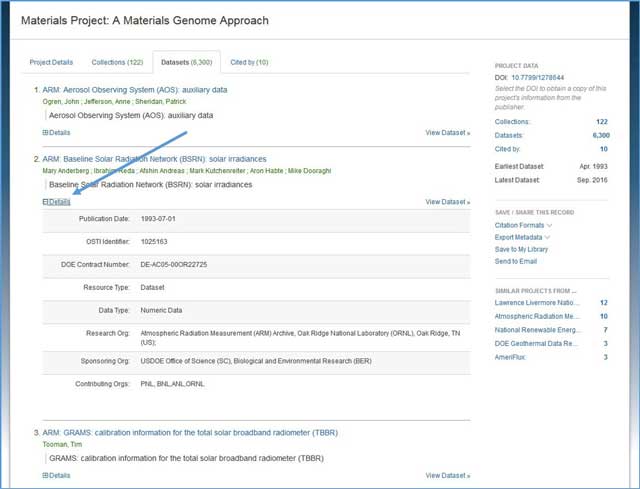
Task: Open similar project Lawrence Livermore Natio...
Action: pos(535,303)
